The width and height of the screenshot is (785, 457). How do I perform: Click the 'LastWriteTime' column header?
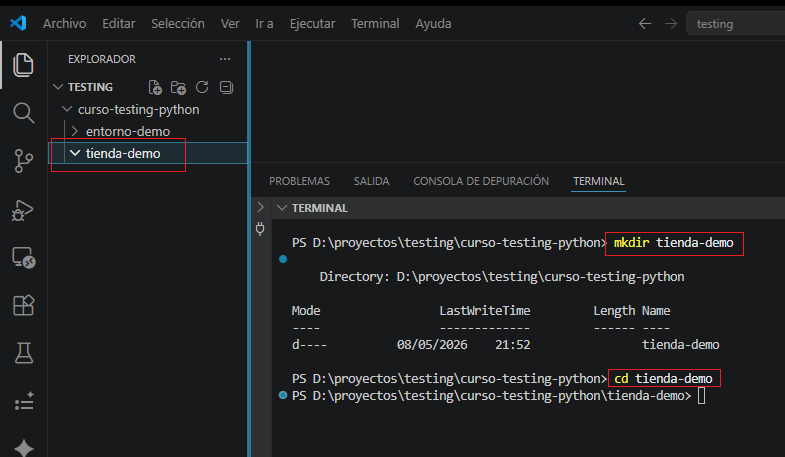point(485,311)
